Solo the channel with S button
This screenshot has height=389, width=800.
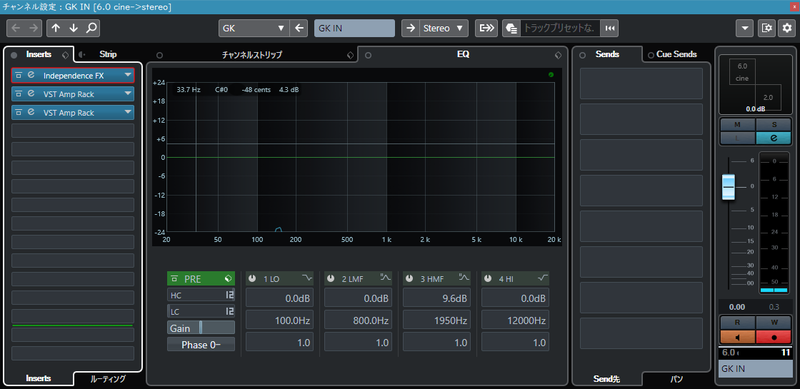coord(774,125)
